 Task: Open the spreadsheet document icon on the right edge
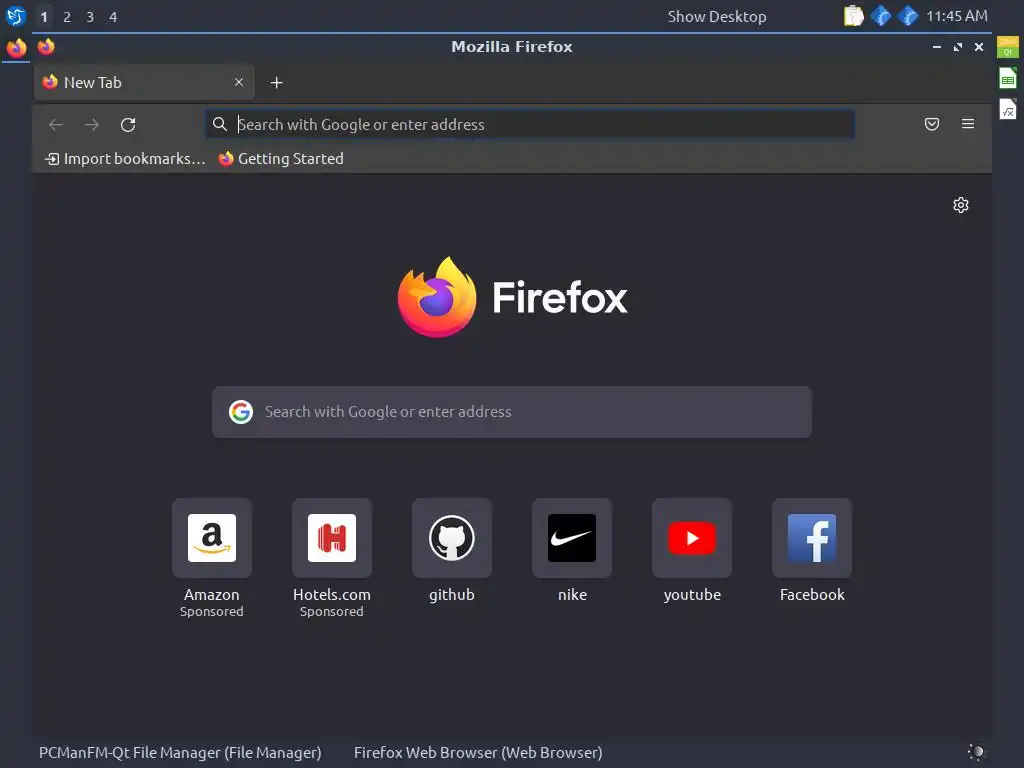click(1008, 78)
